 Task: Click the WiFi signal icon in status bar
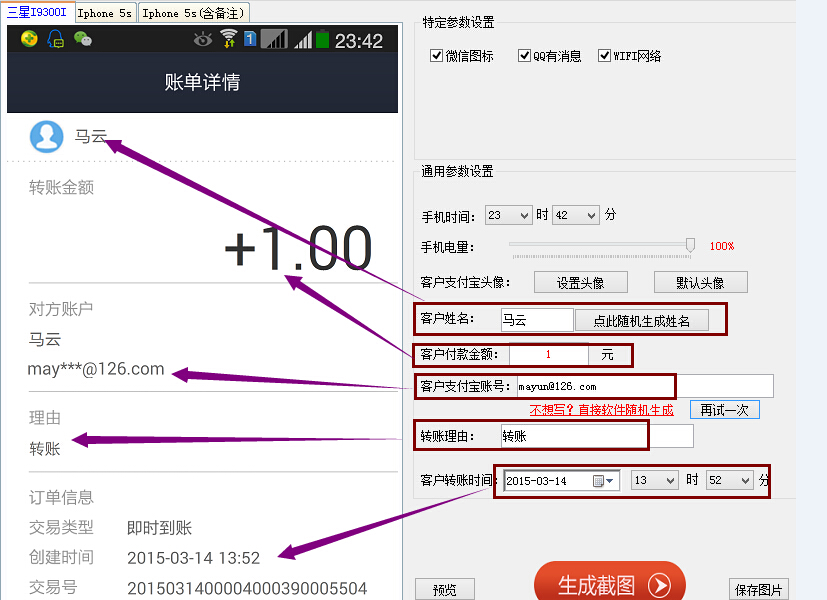click(x=229, y=40)
